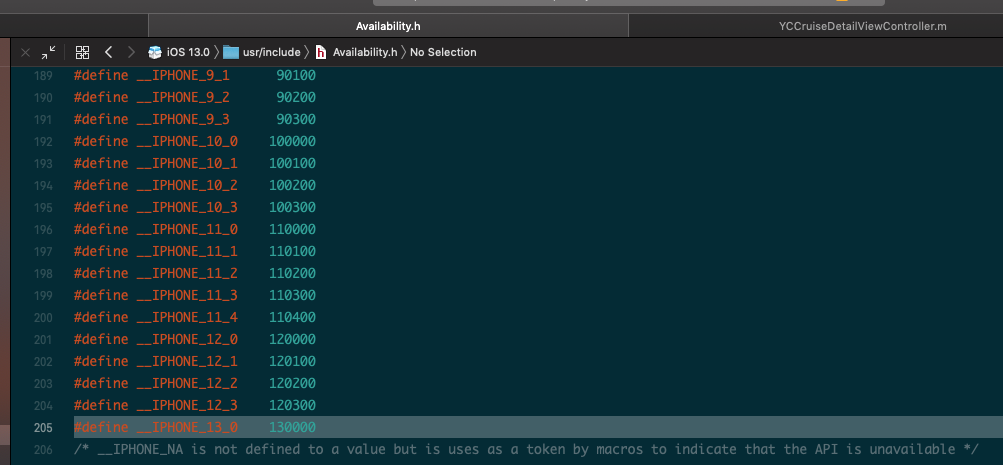Go forward with the right chevron
The image size is (1003, 465).
(x=131, y=52)
